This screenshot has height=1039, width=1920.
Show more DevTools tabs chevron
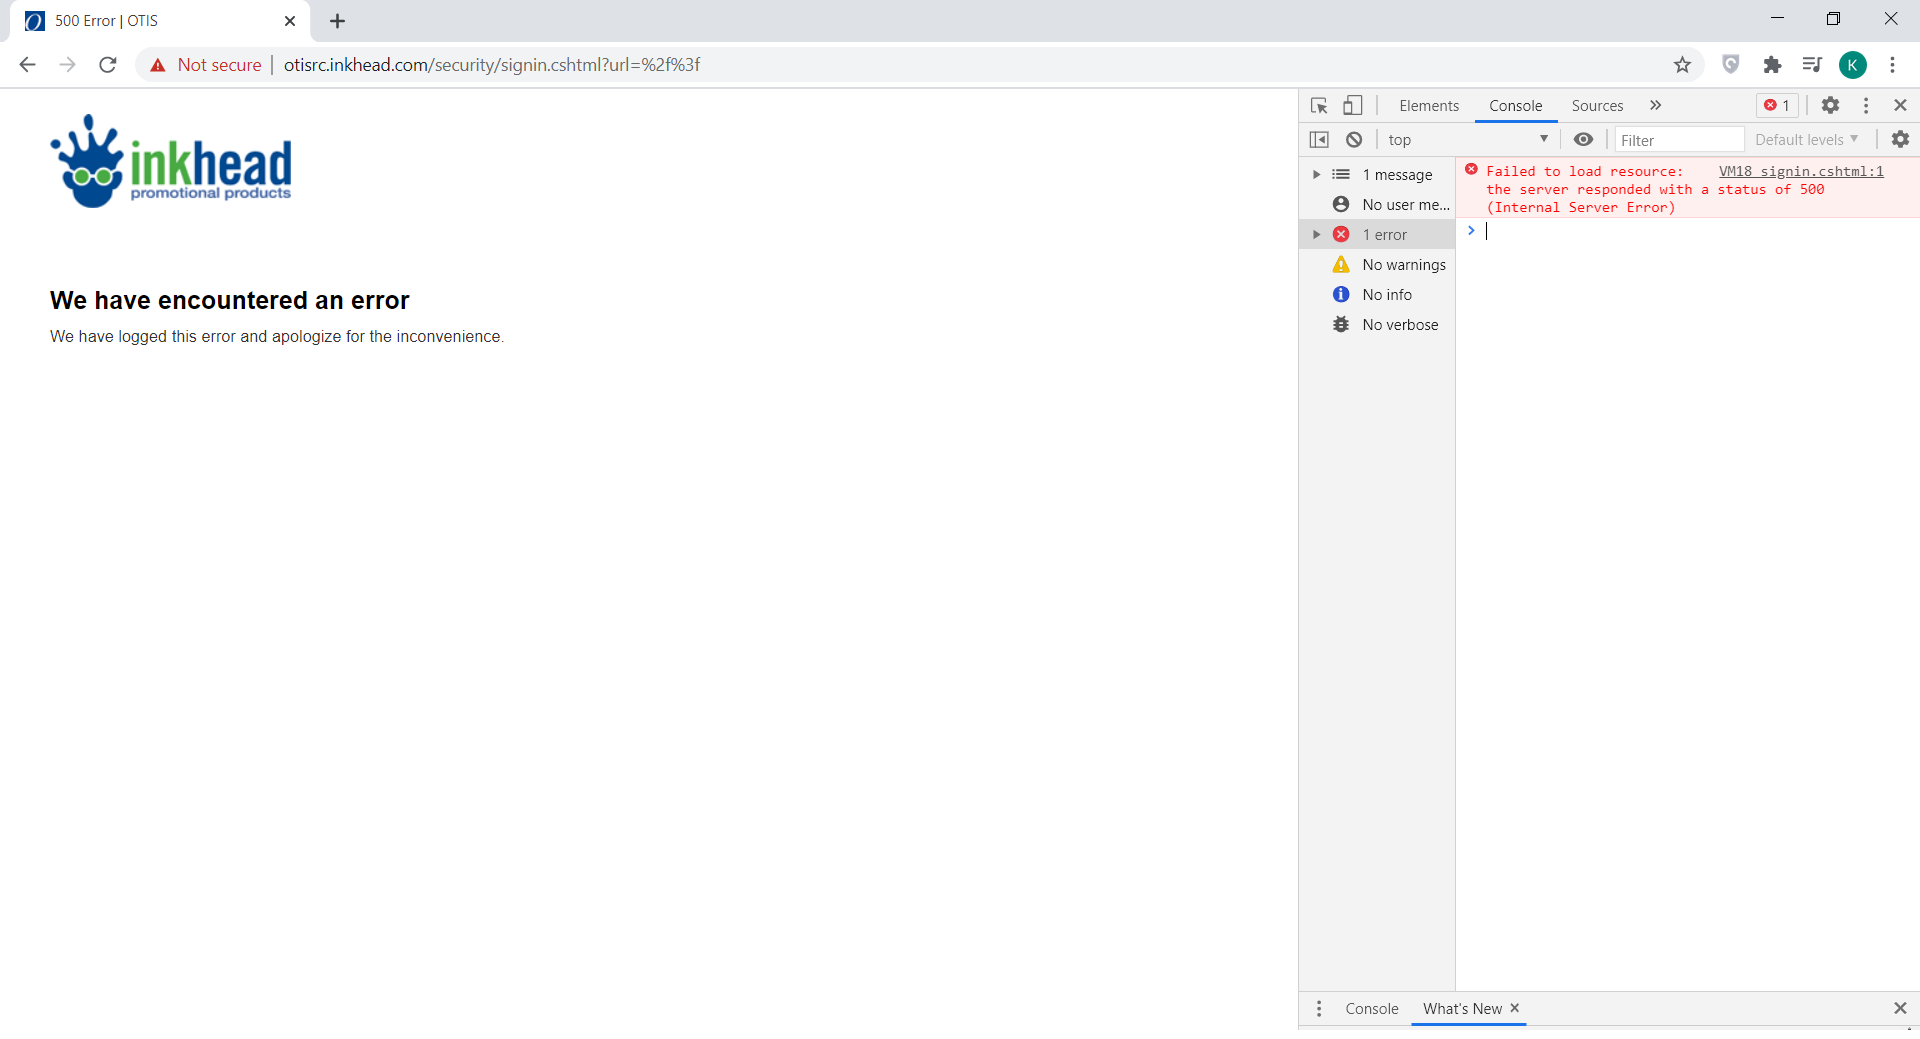point(1655,106)
